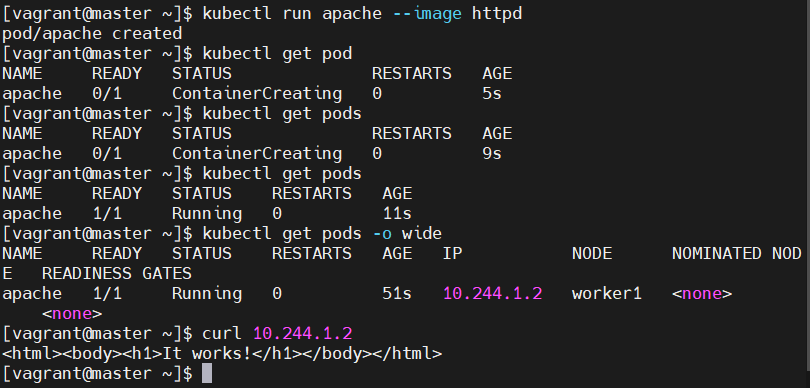Click the "pod/apache created" output line

tap(92, 34)
